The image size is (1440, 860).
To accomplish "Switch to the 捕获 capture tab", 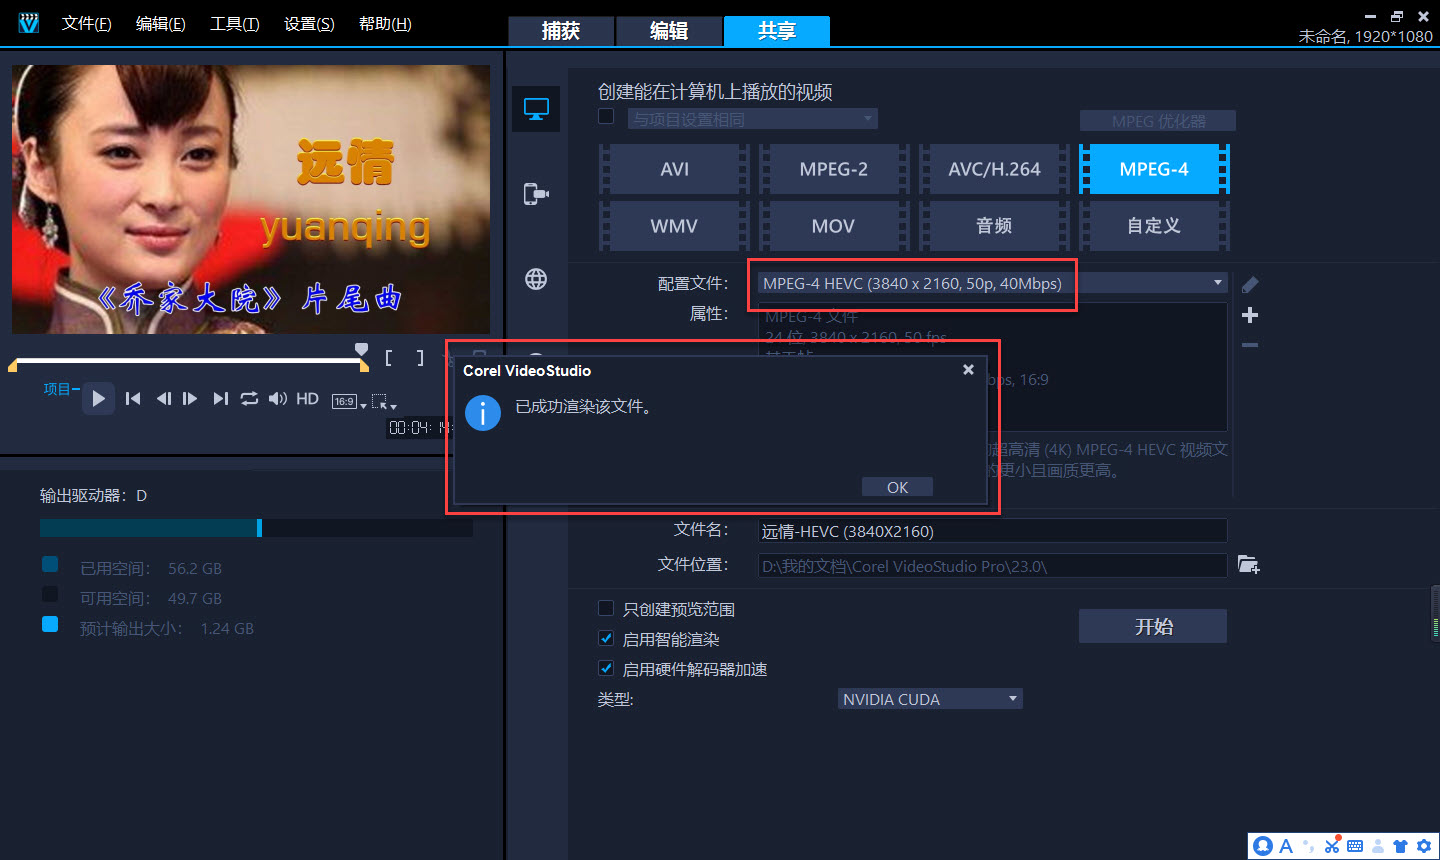I will (x=561, y=31).
